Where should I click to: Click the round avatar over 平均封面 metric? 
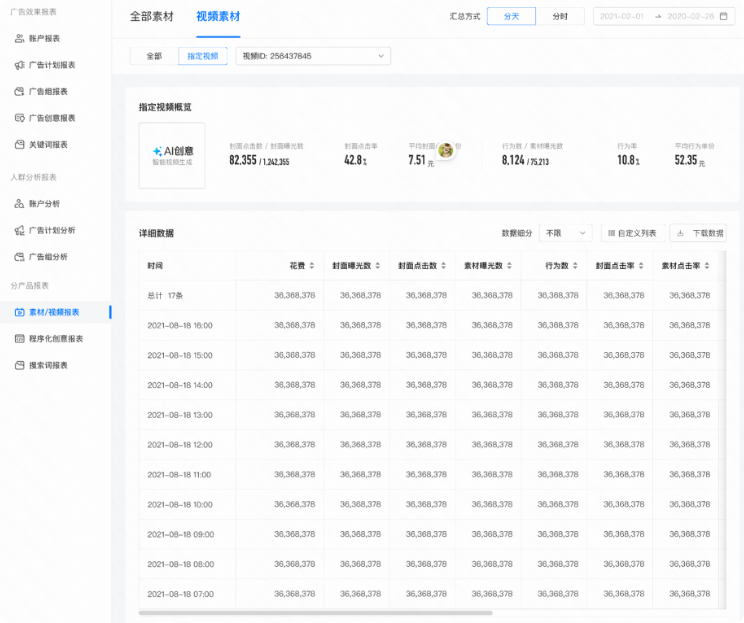446,150
